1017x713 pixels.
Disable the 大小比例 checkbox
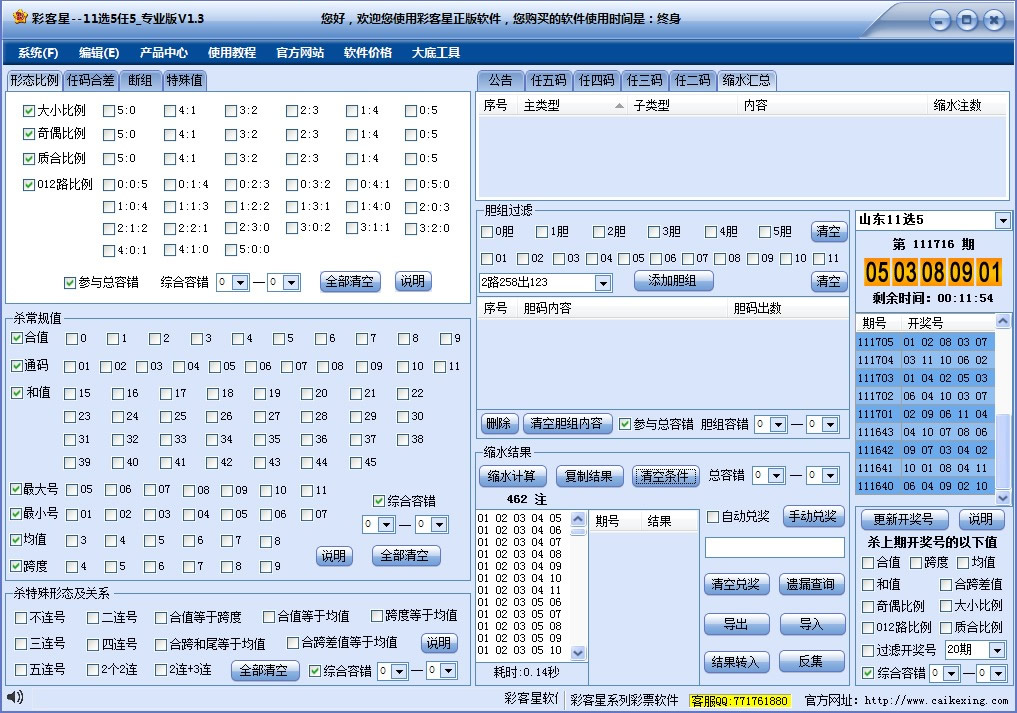pyautogui.click(x=30, y=111)
